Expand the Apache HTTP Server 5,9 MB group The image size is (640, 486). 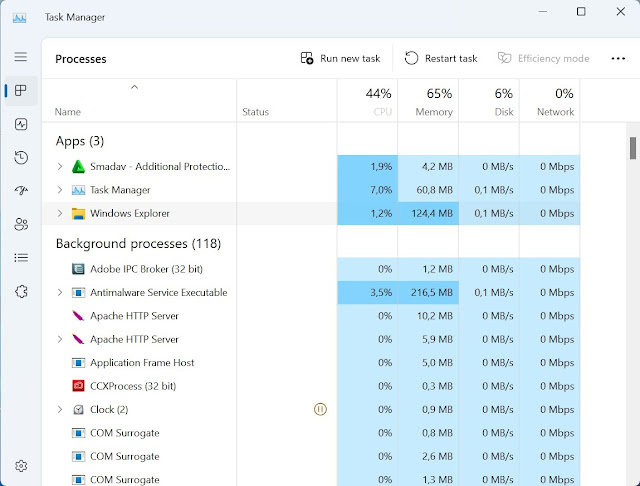pos(60,339)
